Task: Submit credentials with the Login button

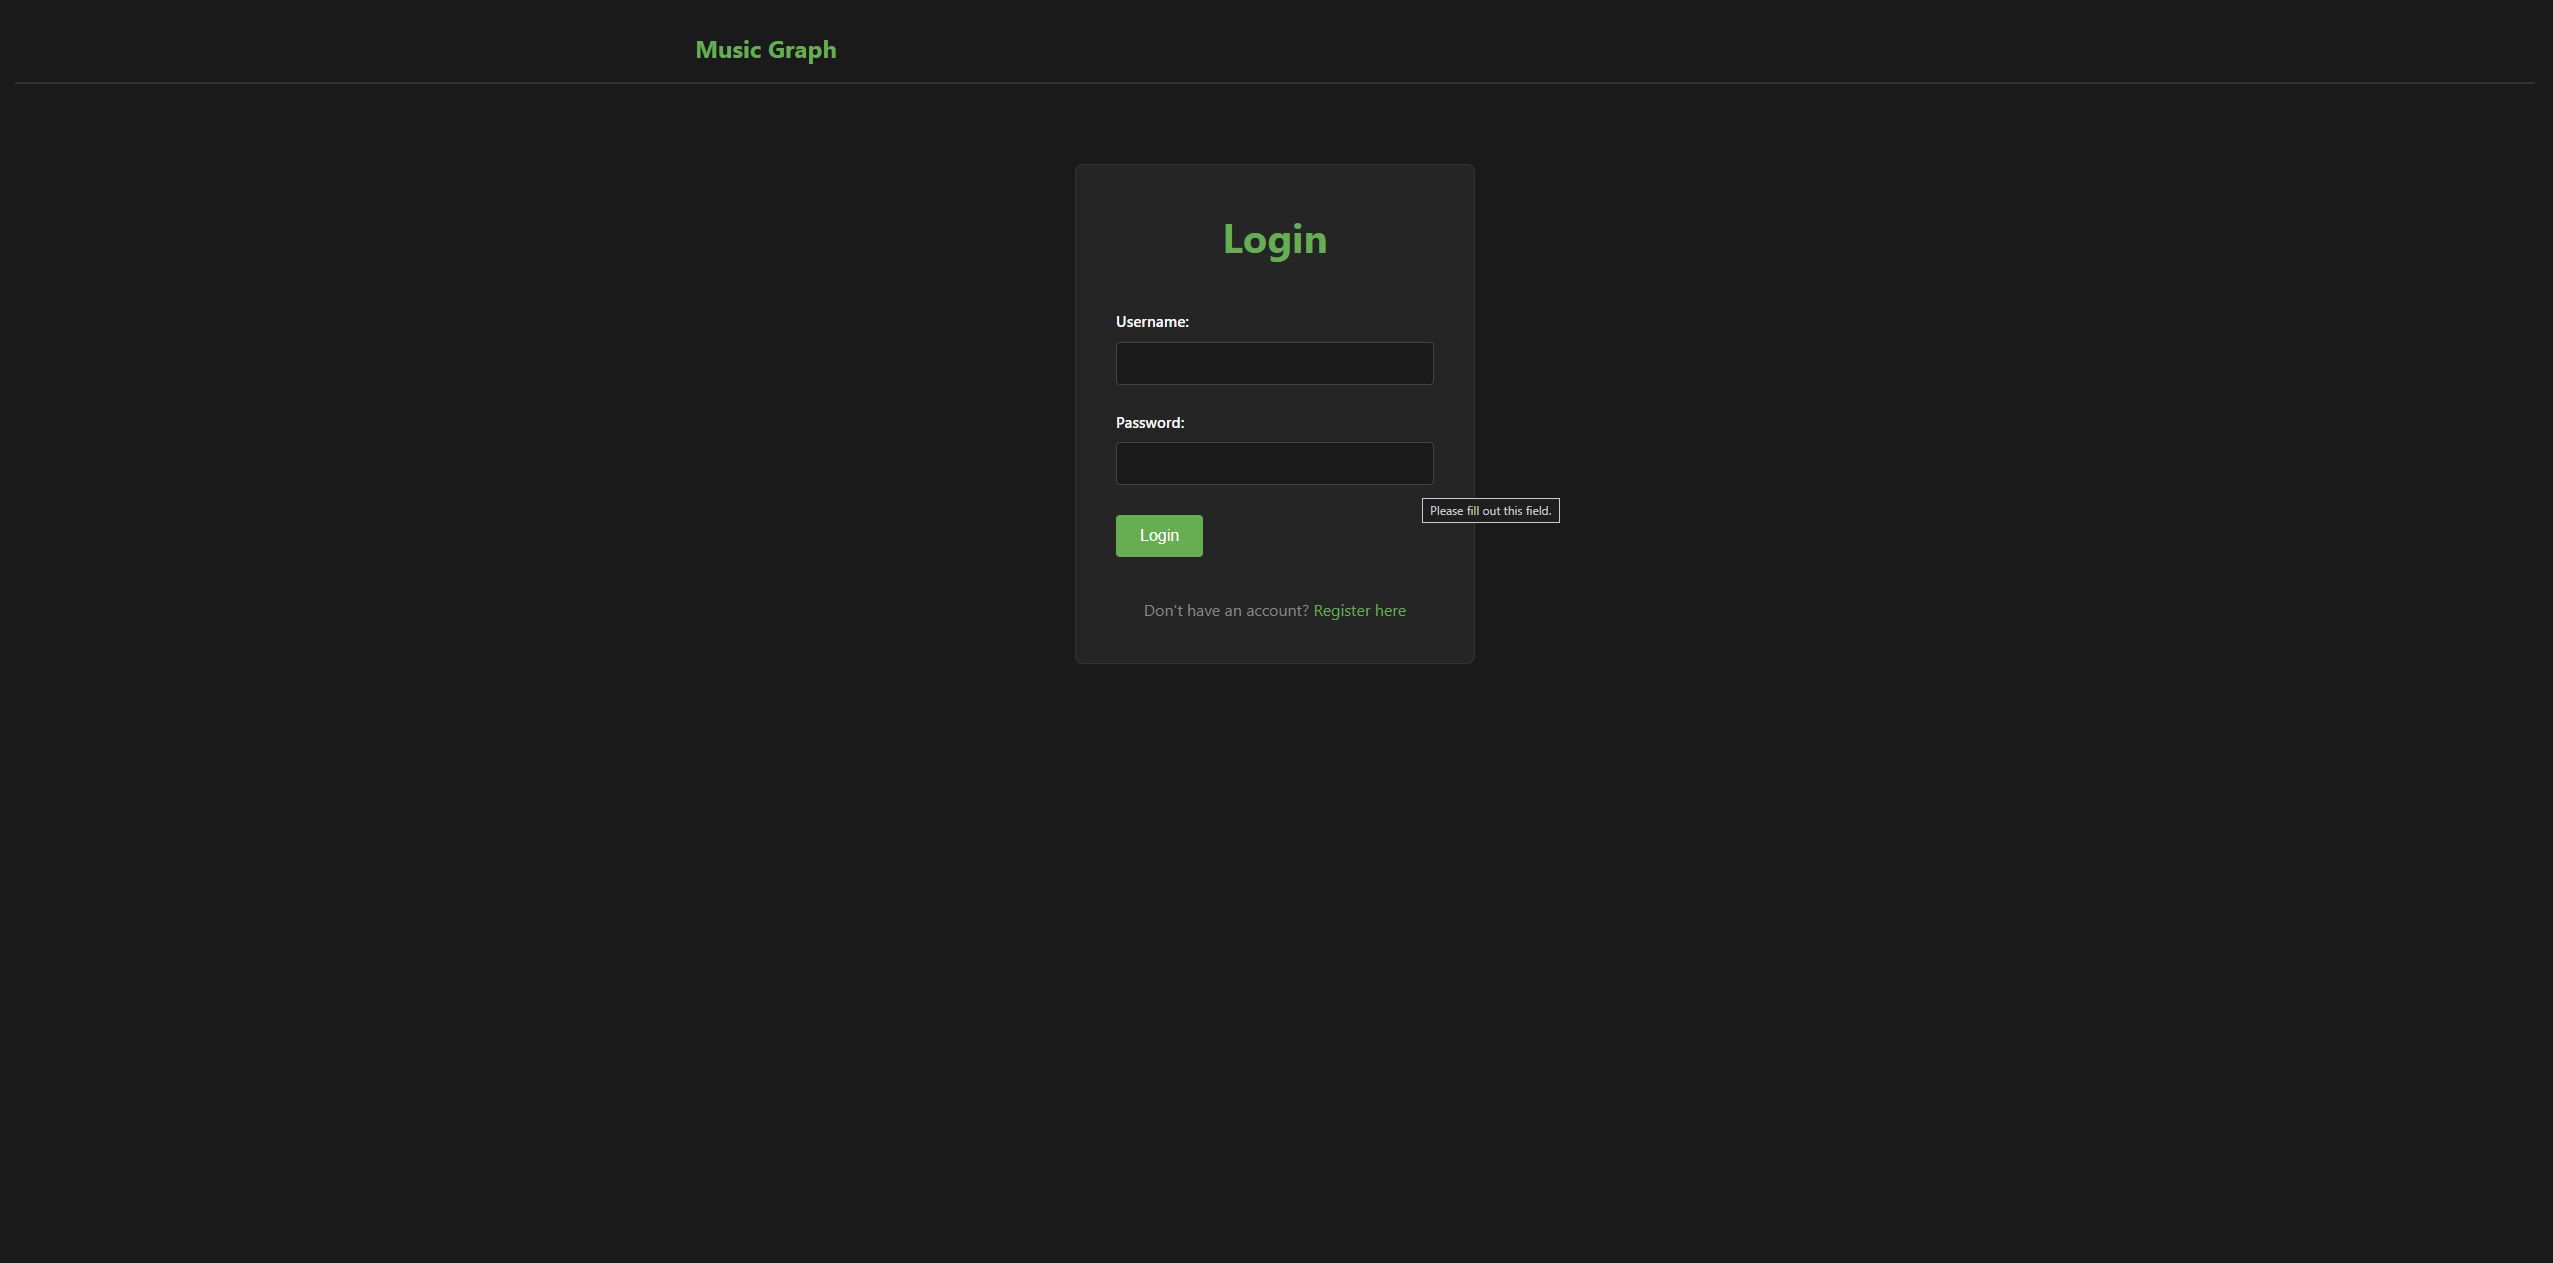Action: (1158, 535)
